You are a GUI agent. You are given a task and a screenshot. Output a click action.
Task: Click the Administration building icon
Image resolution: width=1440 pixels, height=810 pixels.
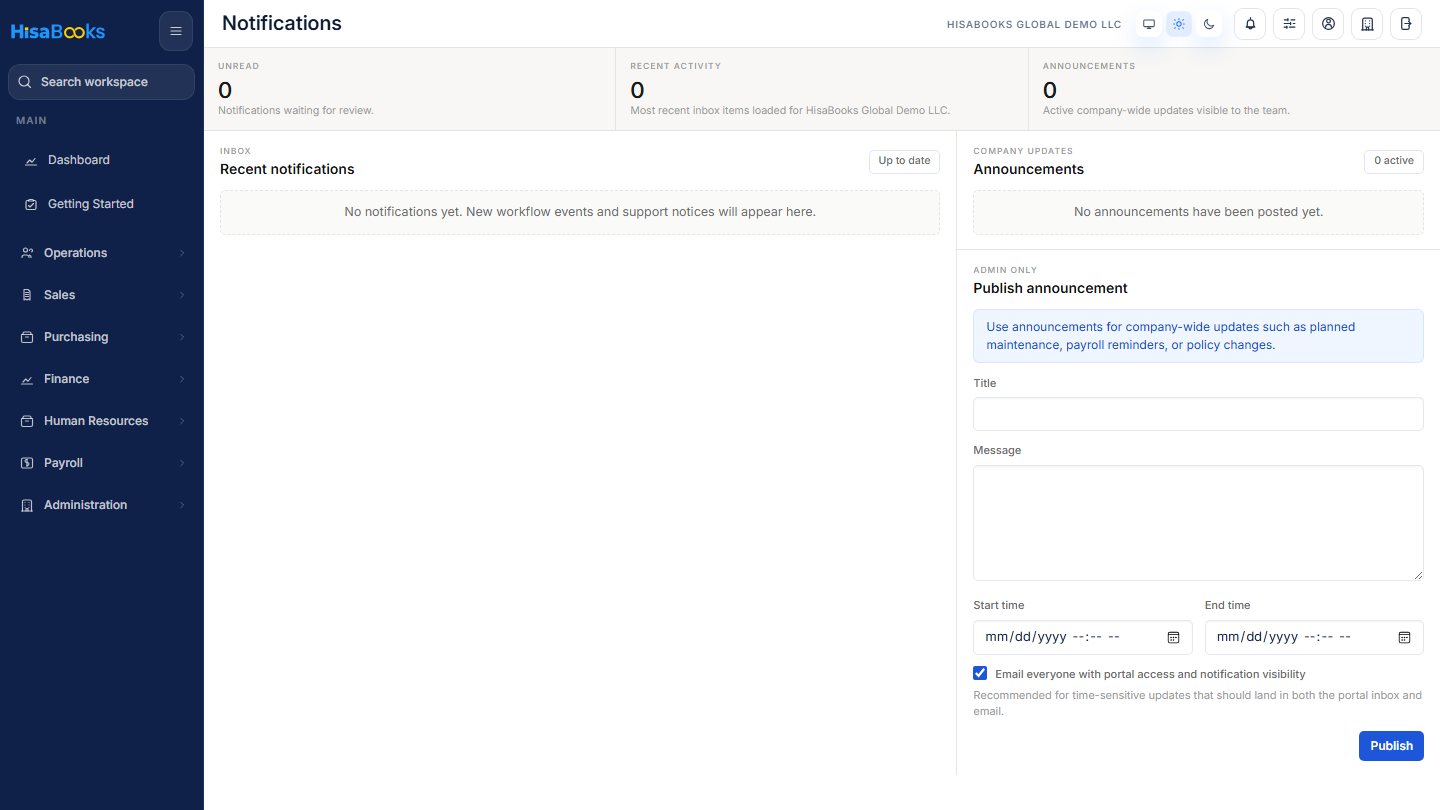pos(27,505)
